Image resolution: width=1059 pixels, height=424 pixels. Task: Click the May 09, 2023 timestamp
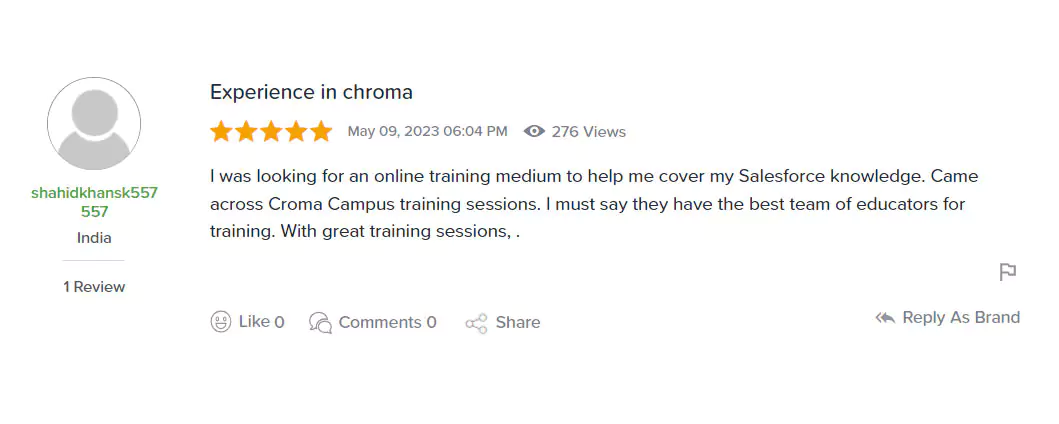(x=427, y=131)
